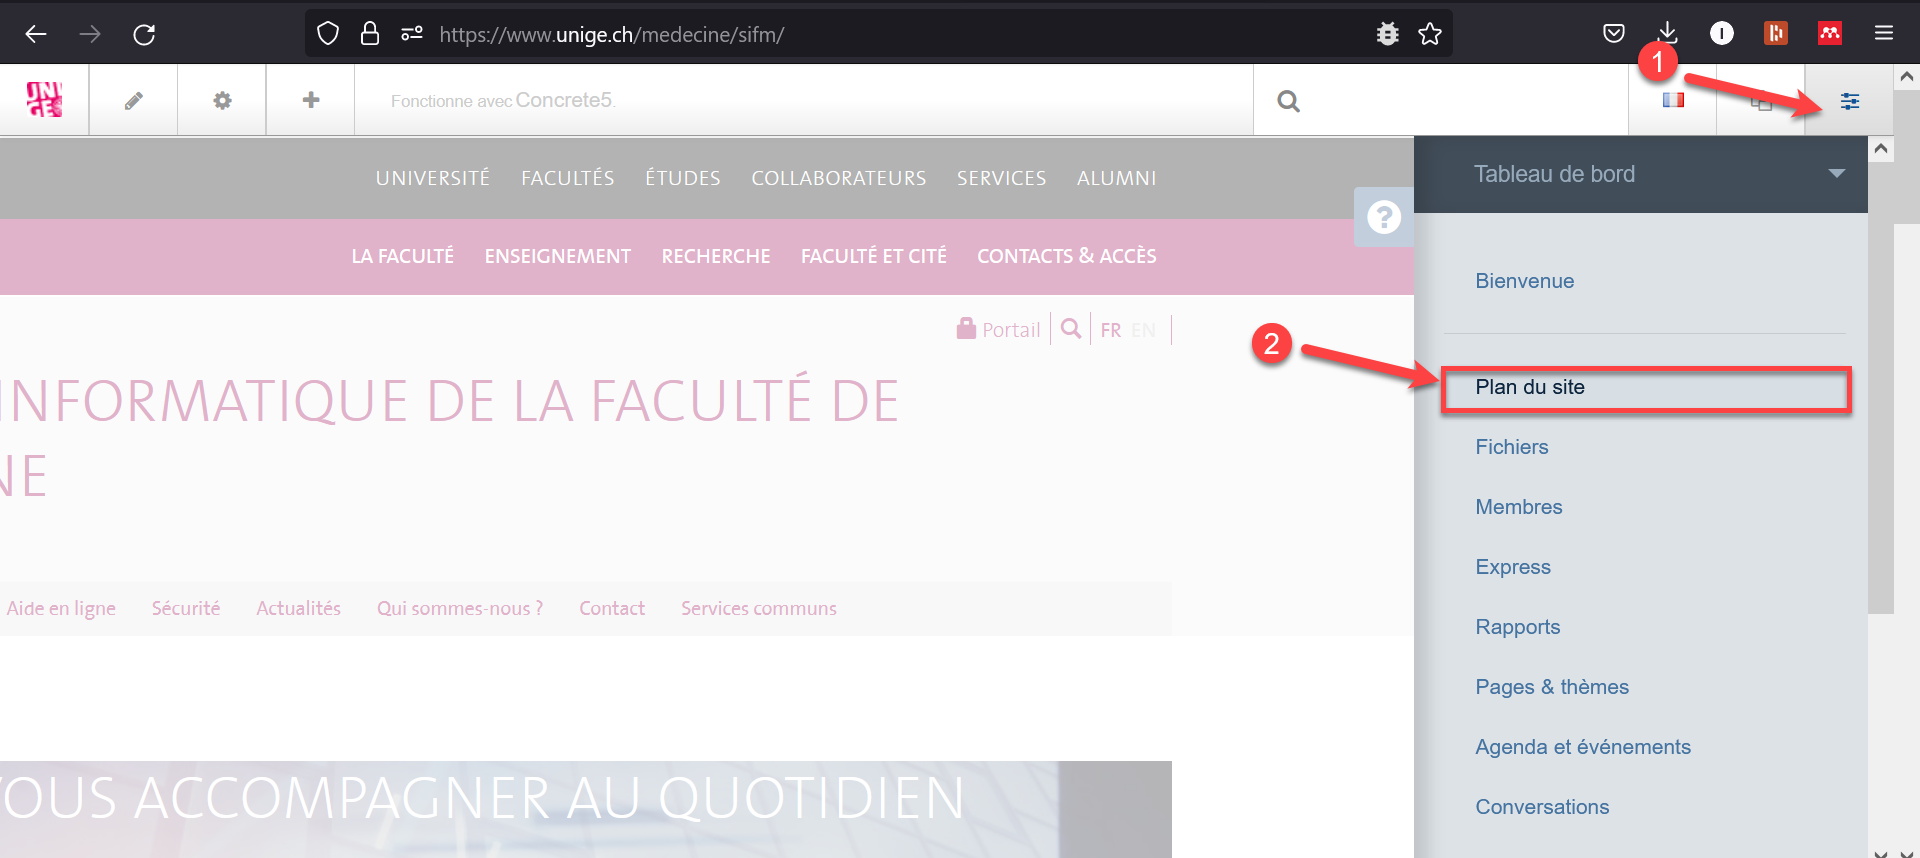
Task: Click the French flag language icon
Action: [x=1673, y=100]
